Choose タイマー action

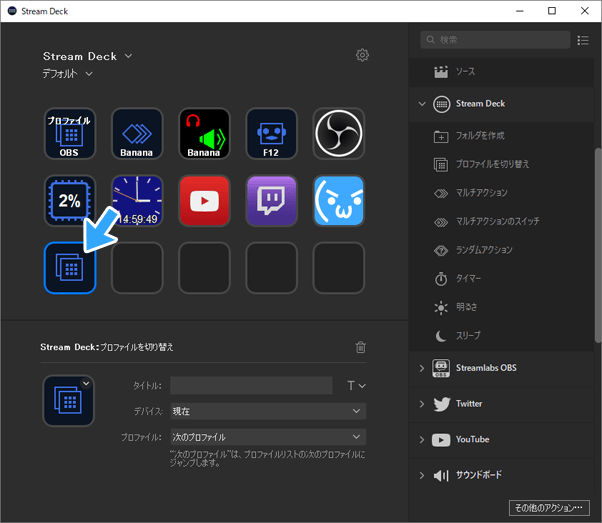click(501, 278)
